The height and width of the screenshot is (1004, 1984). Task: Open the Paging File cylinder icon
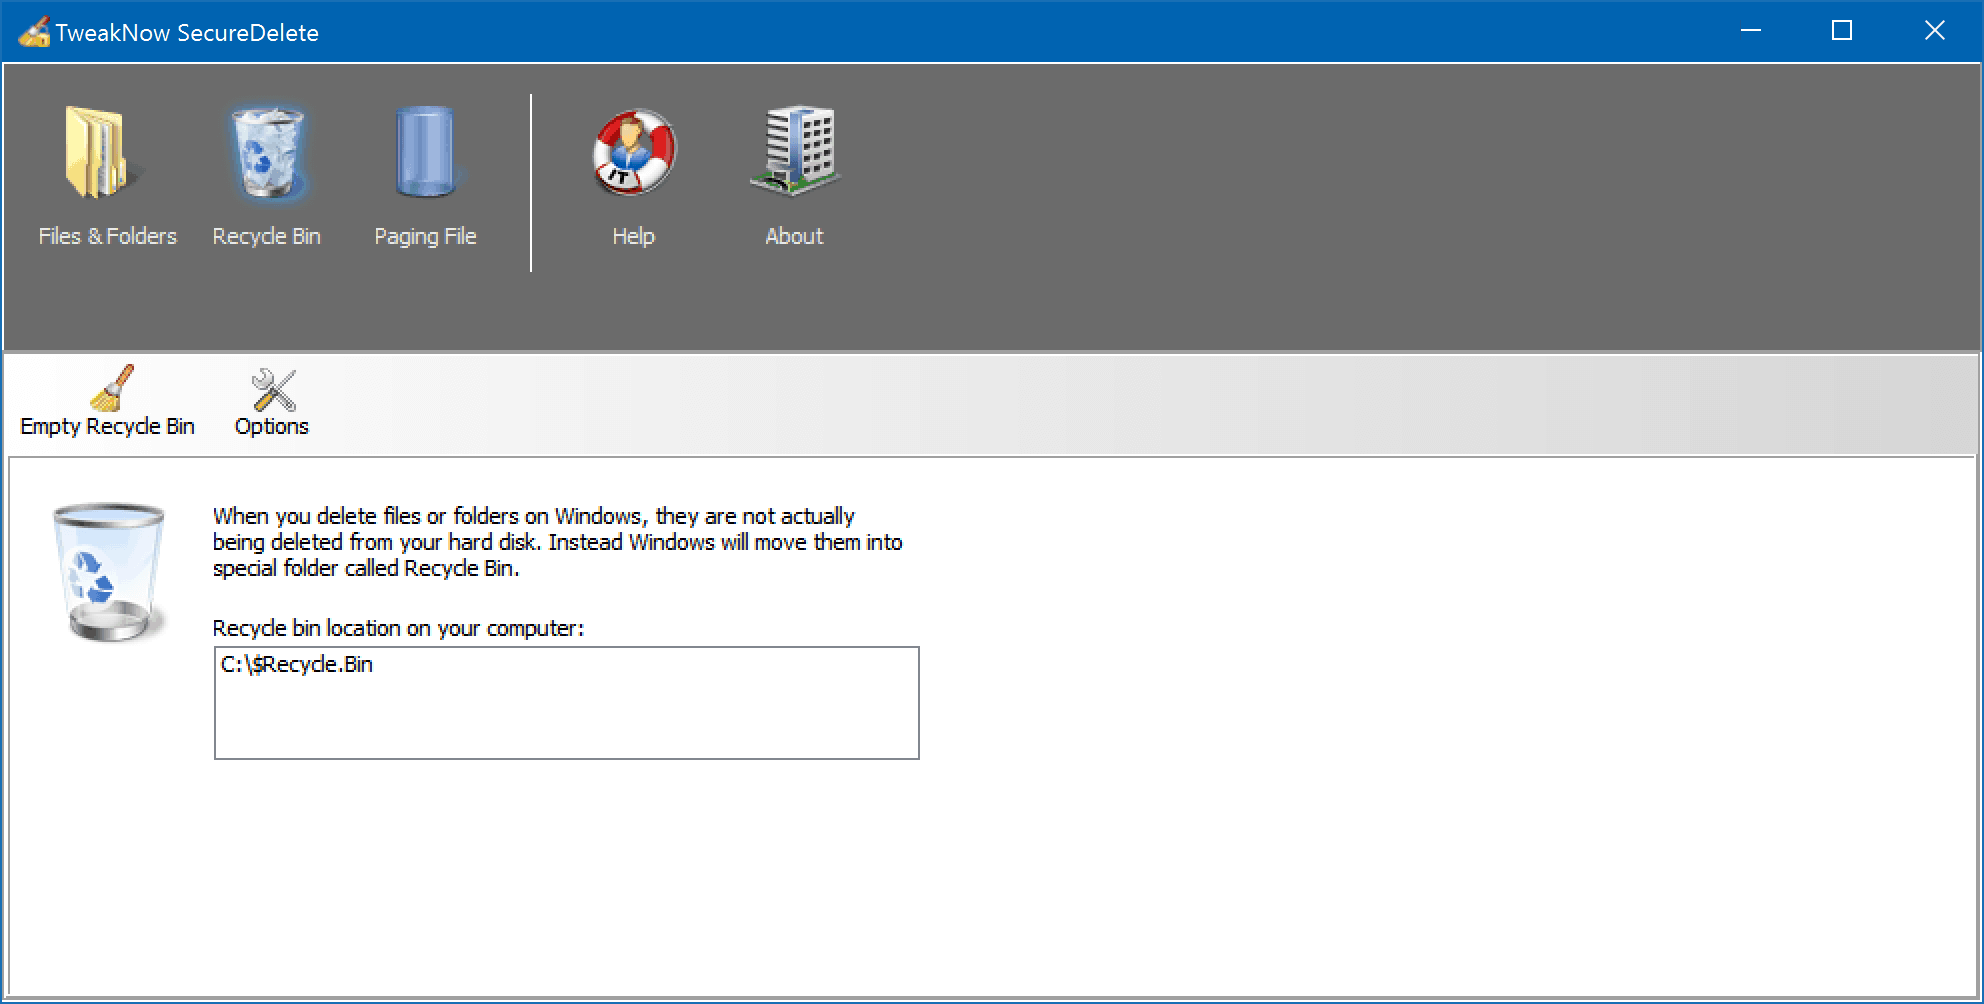tap(425, 153)
